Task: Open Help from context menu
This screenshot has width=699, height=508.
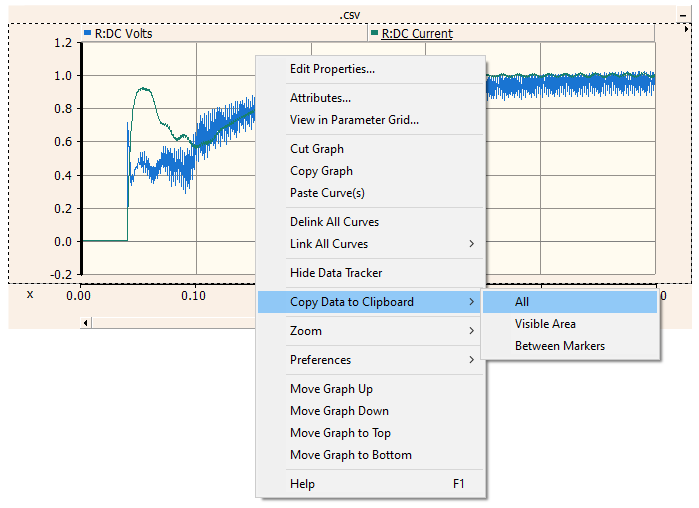Action: [x=302, y=484]
